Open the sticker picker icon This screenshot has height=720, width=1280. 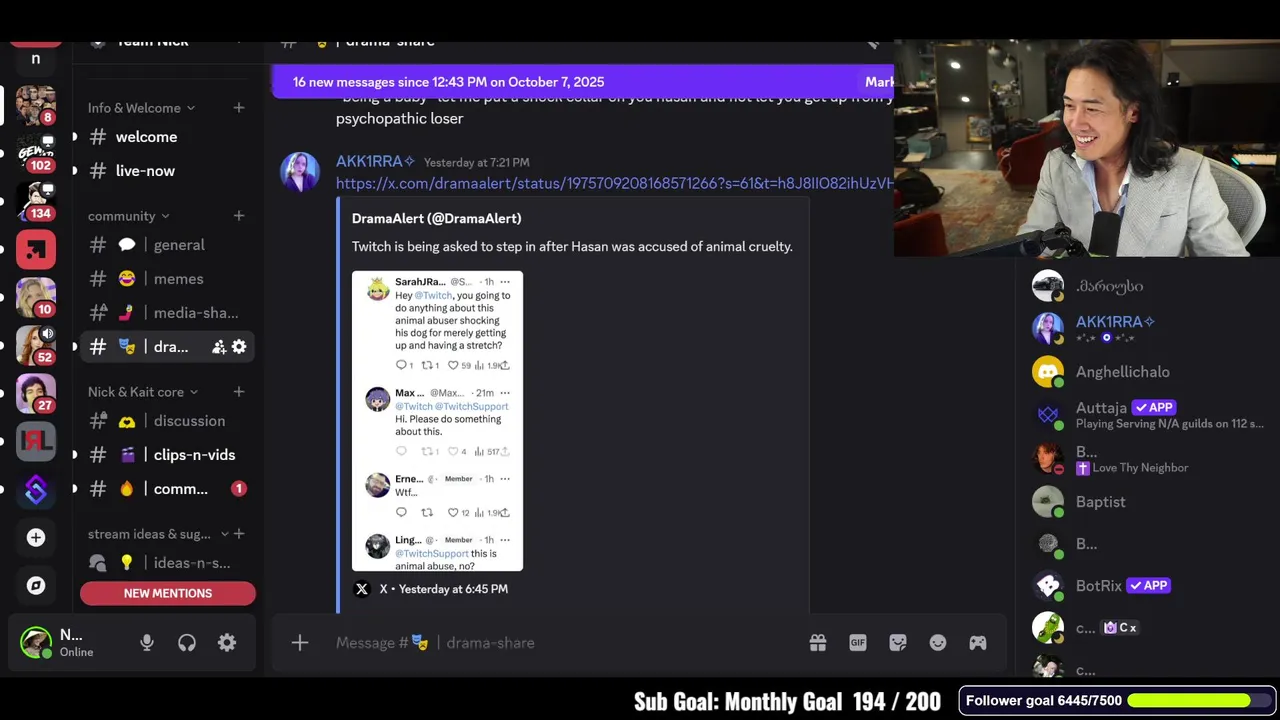tap(898, 643)
